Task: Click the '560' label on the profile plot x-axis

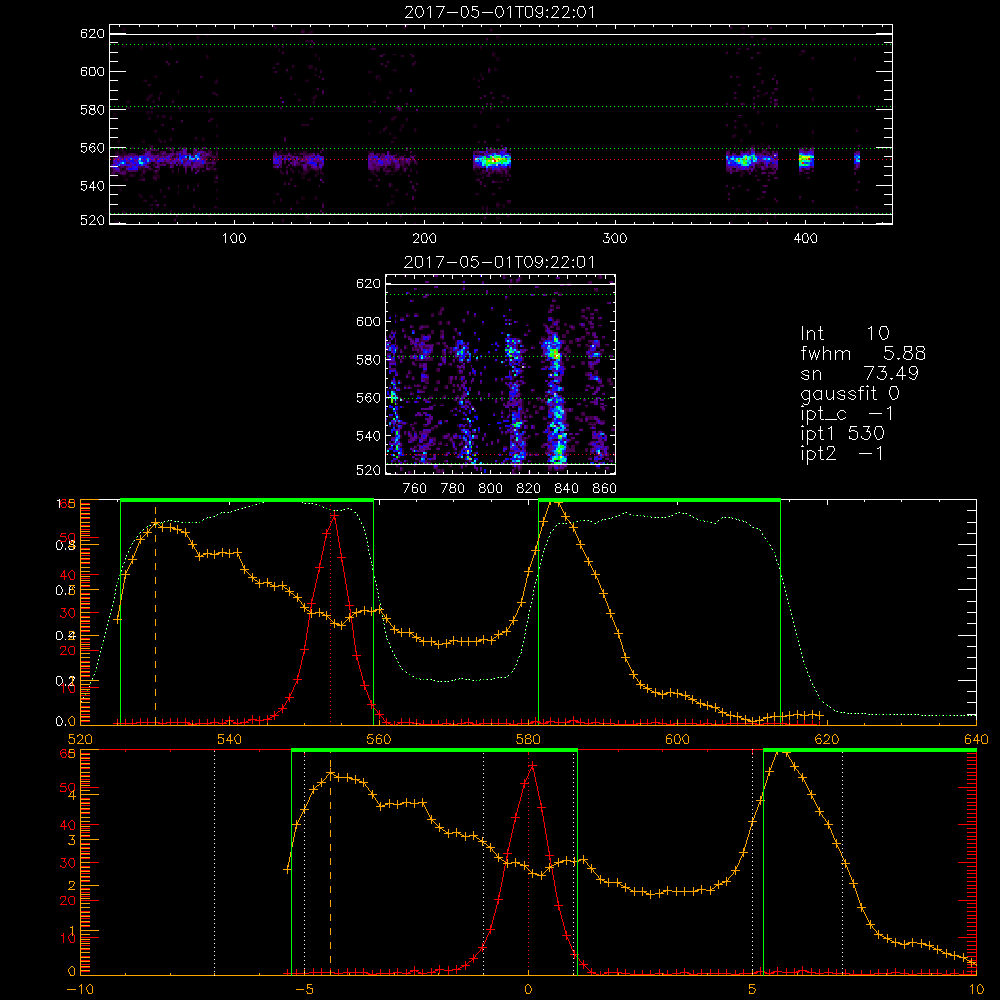Action: [379, 739]
